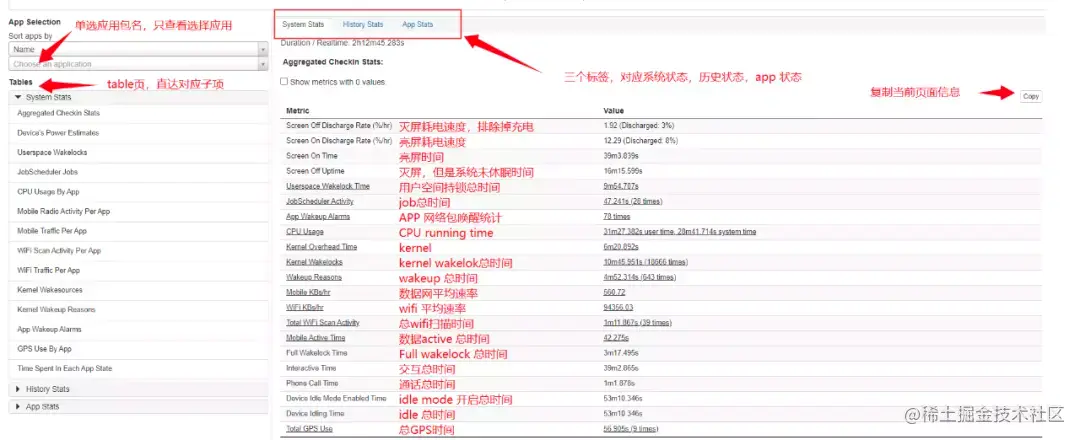Click Wakeup Reasons metric link
1080x440 pixels.
coord(313,277)
